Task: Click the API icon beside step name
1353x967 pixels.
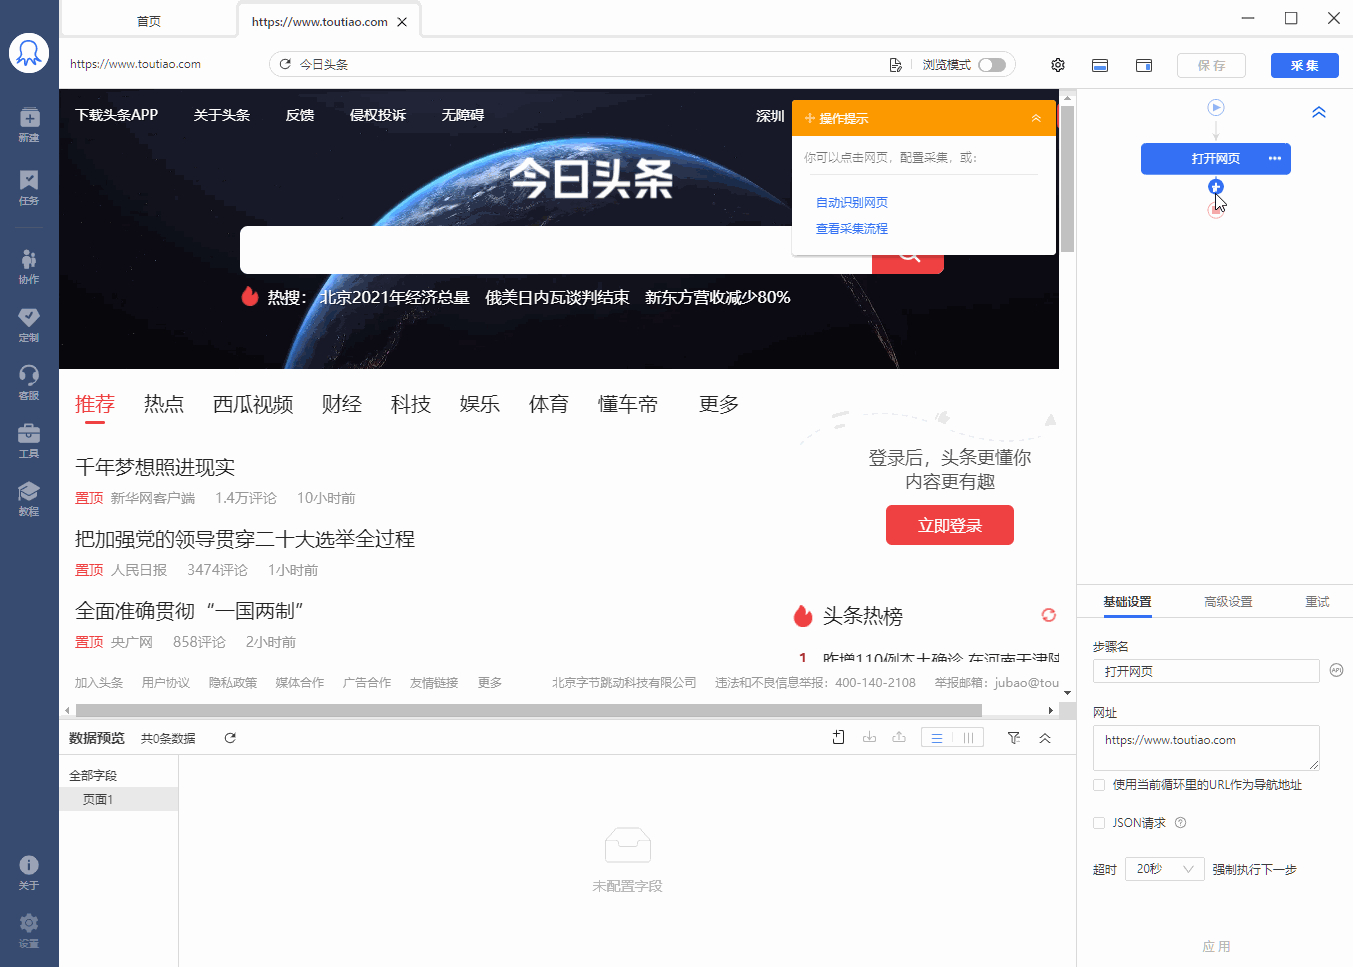Action: click(1336, 670)
